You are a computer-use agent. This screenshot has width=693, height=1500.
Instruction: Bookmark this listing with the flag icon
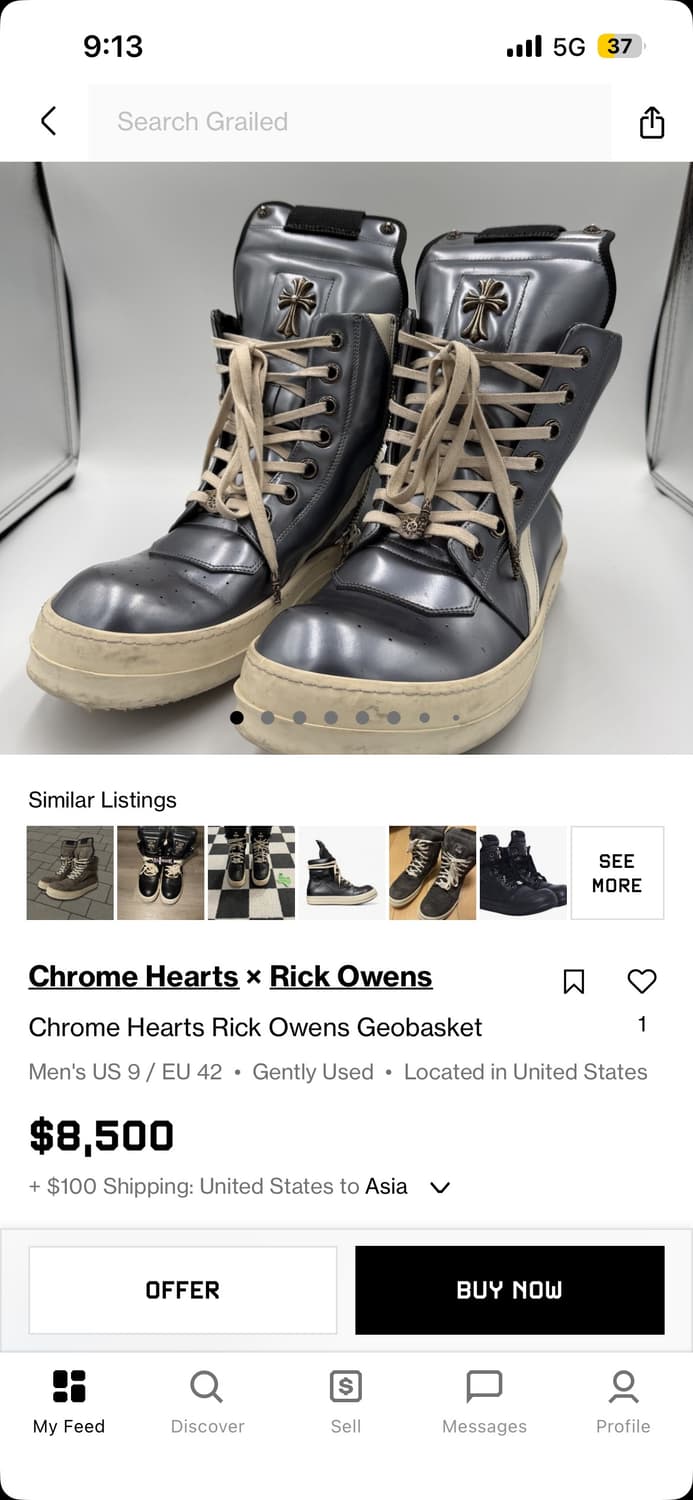pos(574,981)
